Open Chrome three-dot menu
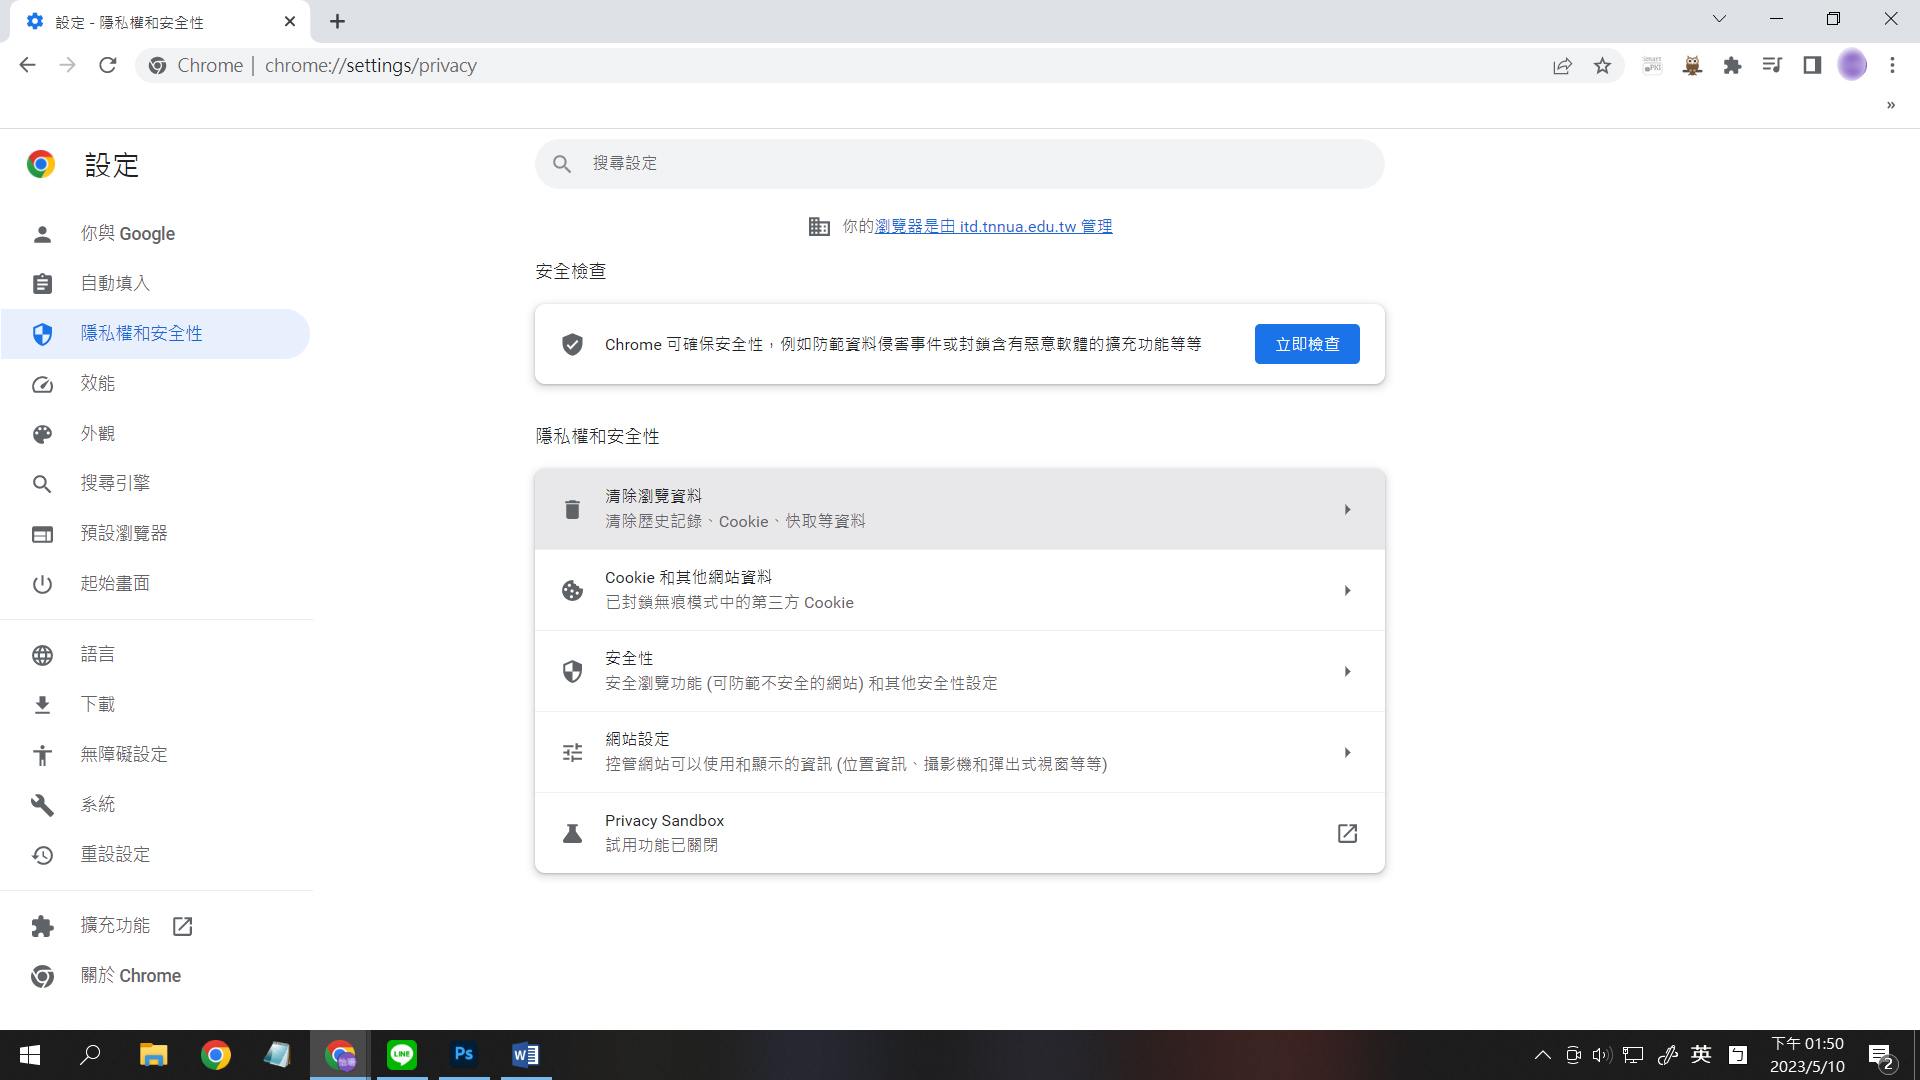Screen dimensions: 1920x1080 (x=1892, y=66)
